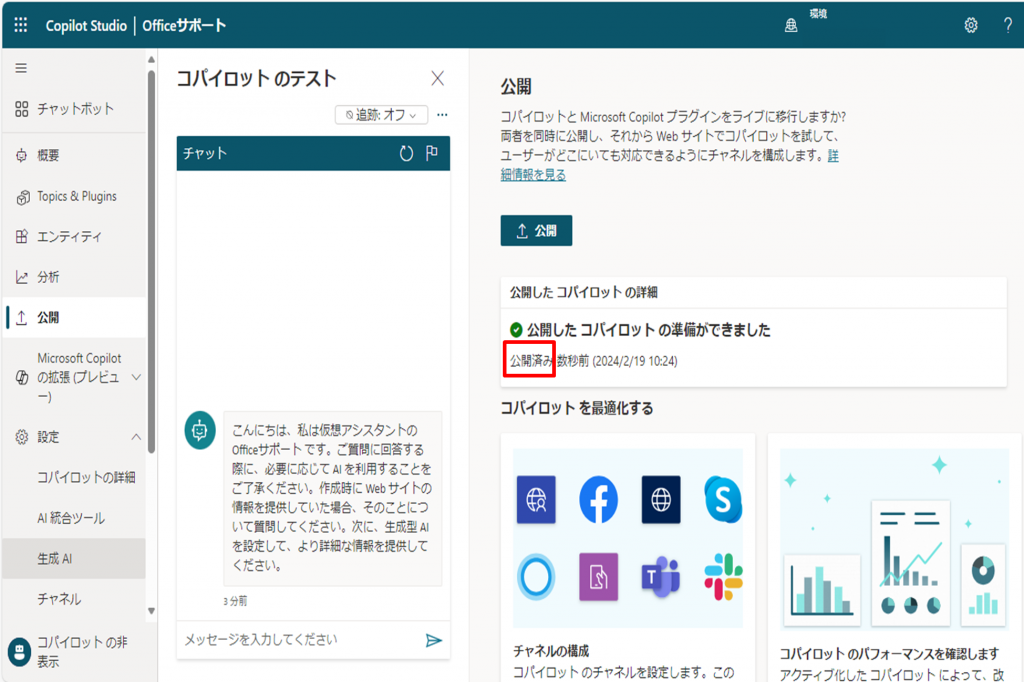Click the sidebar scroll down arrow
The width and height of the screenshot is (1024, 682).
point(152,611)
